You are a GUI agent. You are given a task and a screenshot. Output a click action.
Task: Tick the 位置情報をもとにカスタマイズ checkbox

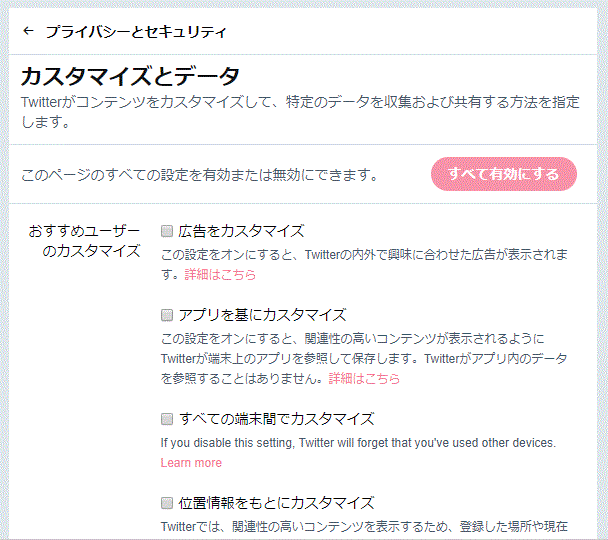(167, 503)
